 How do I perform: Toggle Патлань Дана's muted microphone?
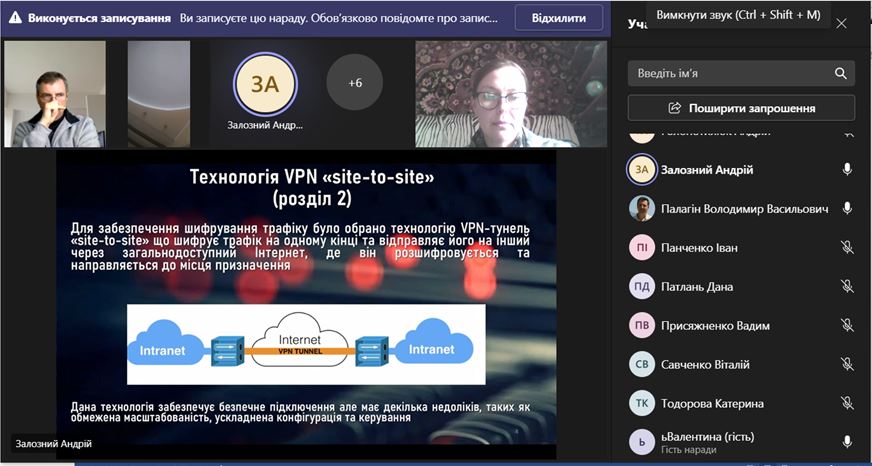pyautogui.click(x=847, y=286)
